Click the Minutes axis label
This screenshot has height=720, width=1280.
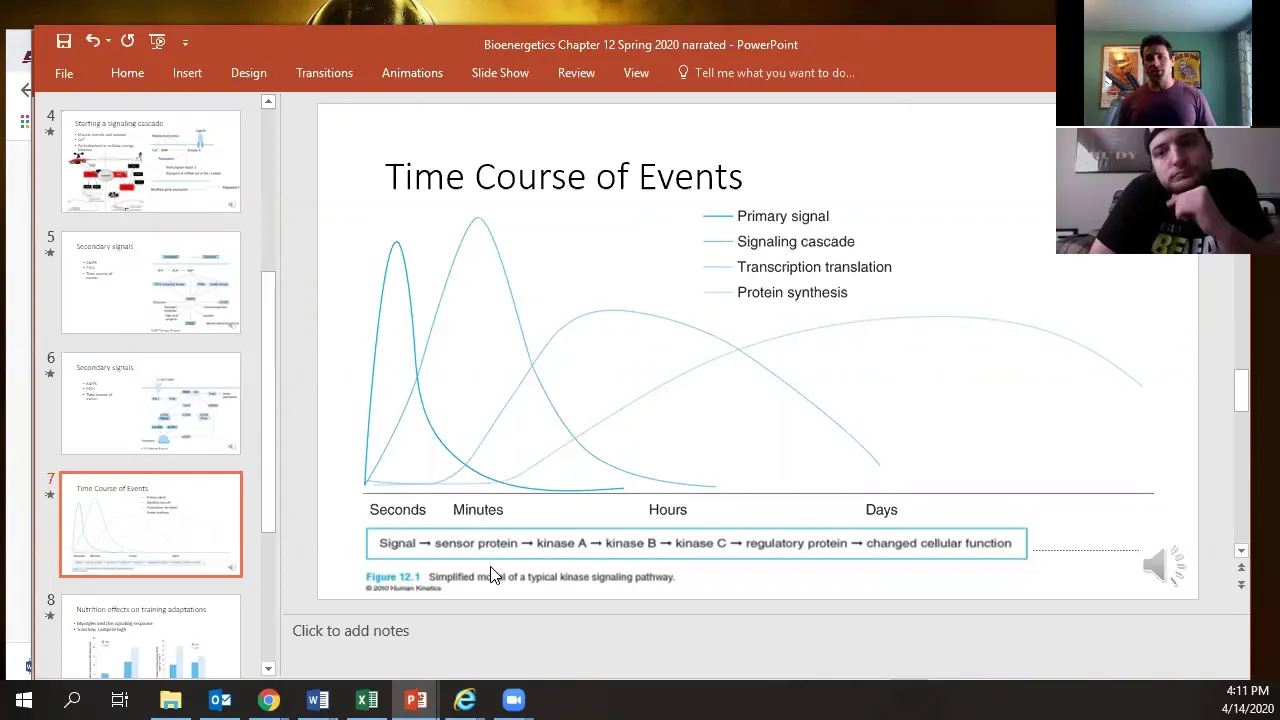pyautogui.click(x=478, y=510)
